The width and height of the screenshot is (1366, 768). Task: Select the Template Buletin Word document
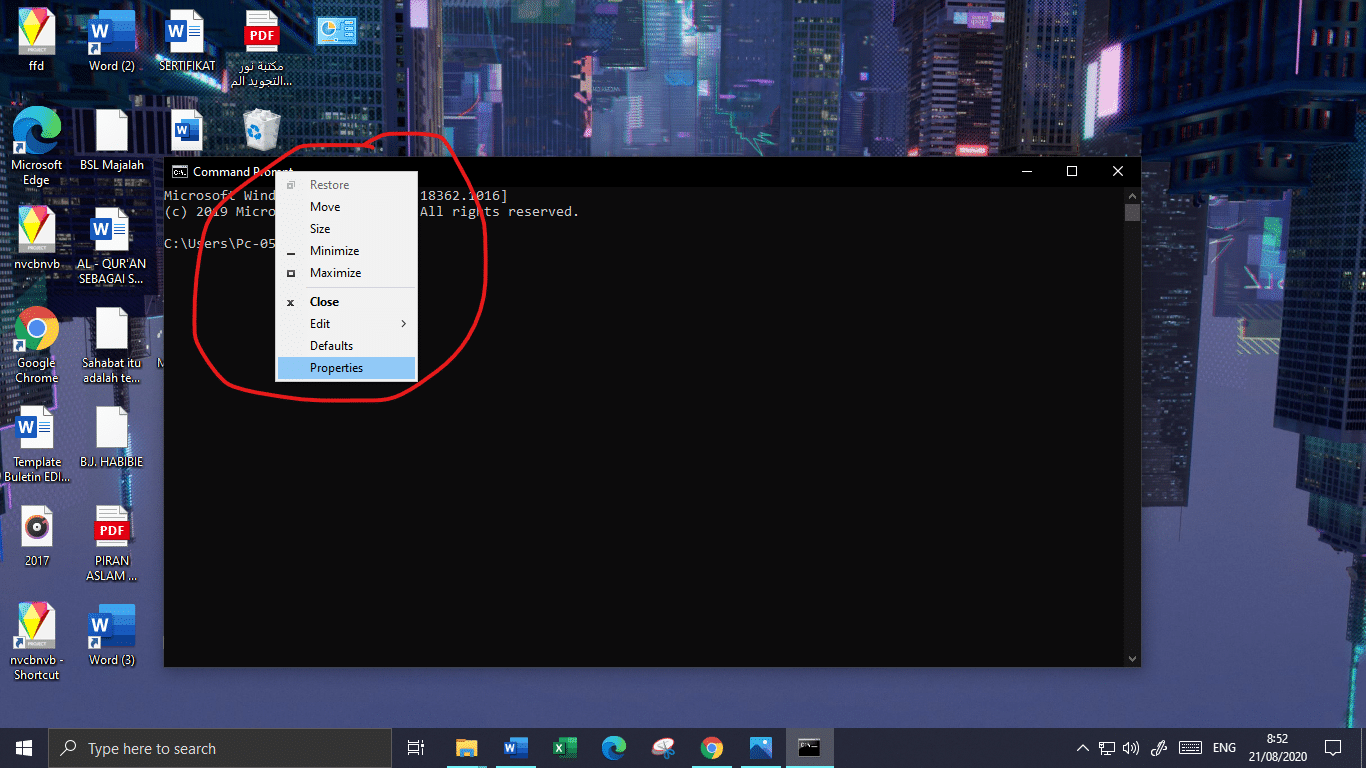tap(37, 444)
